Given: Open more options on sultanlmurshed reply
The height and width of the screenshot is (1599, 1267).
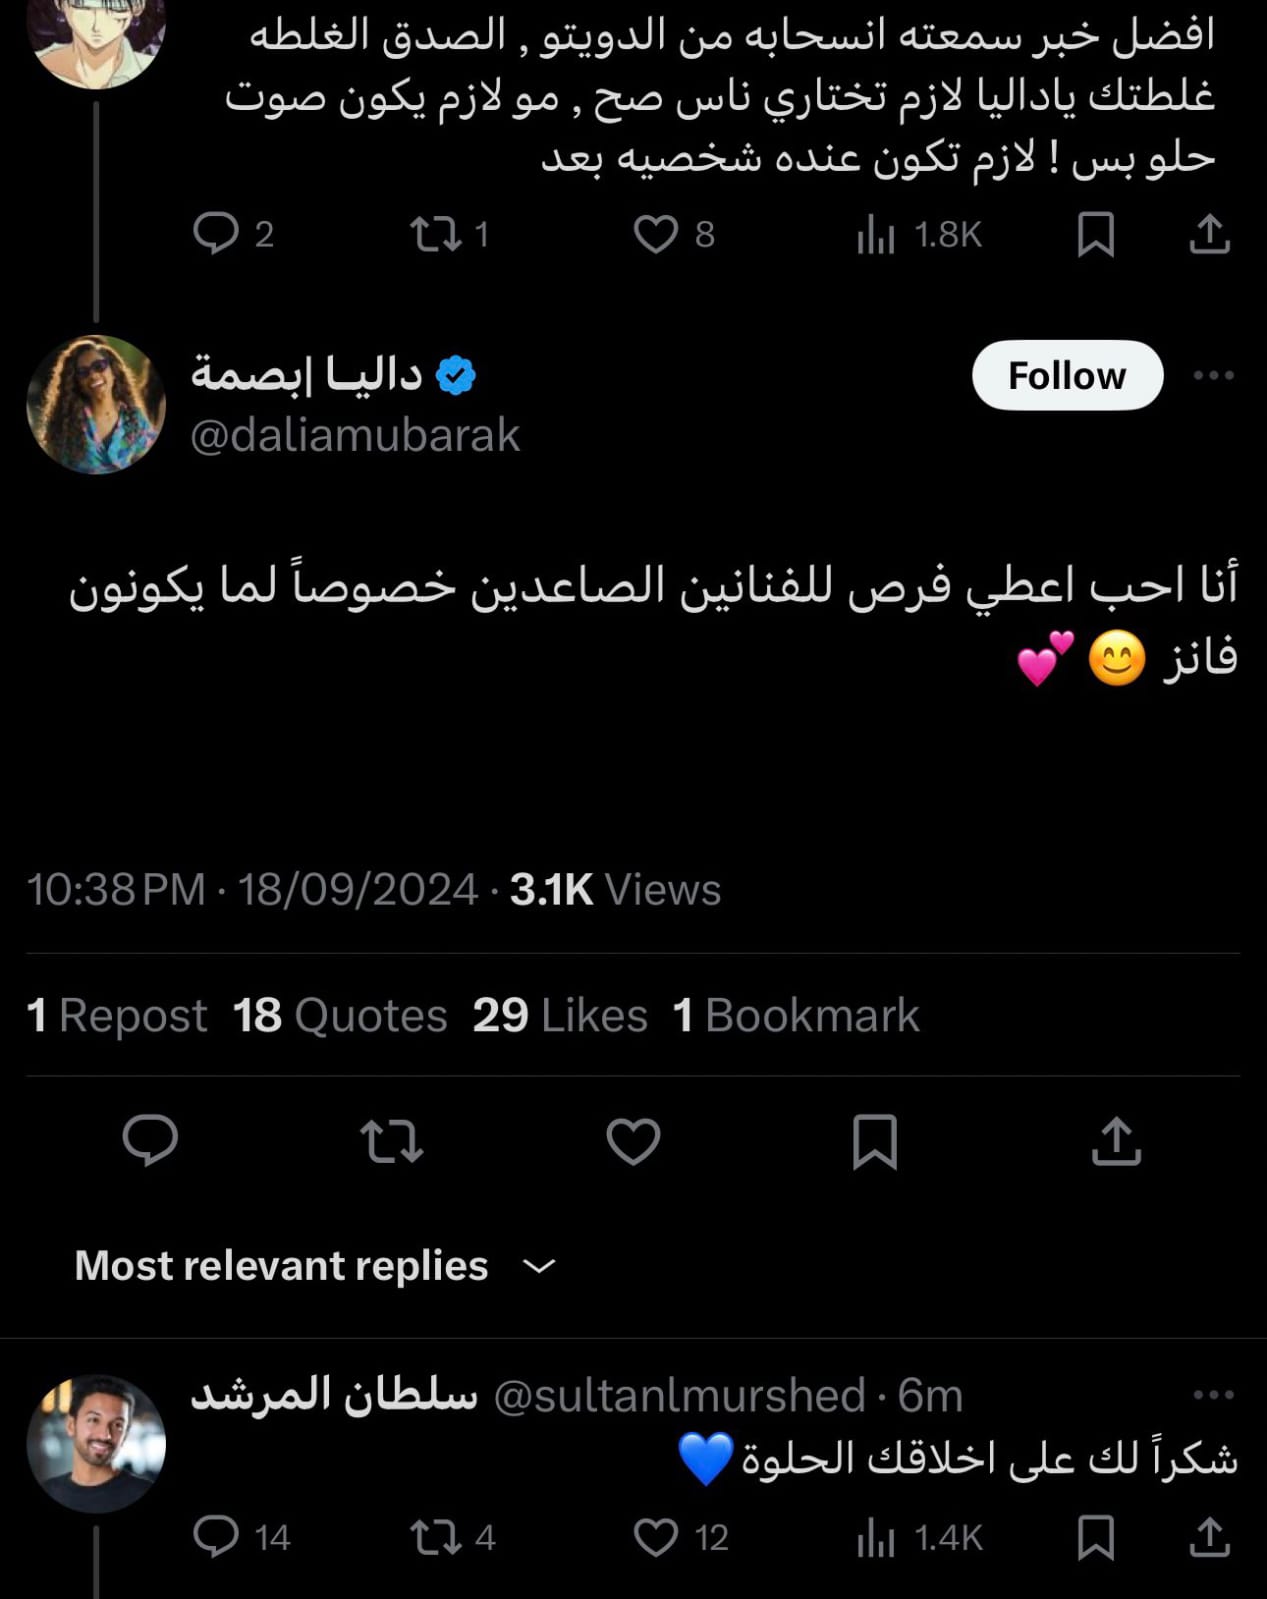Looking at the screenshot, I should pyautogui.click(x=1214, y=1395).
